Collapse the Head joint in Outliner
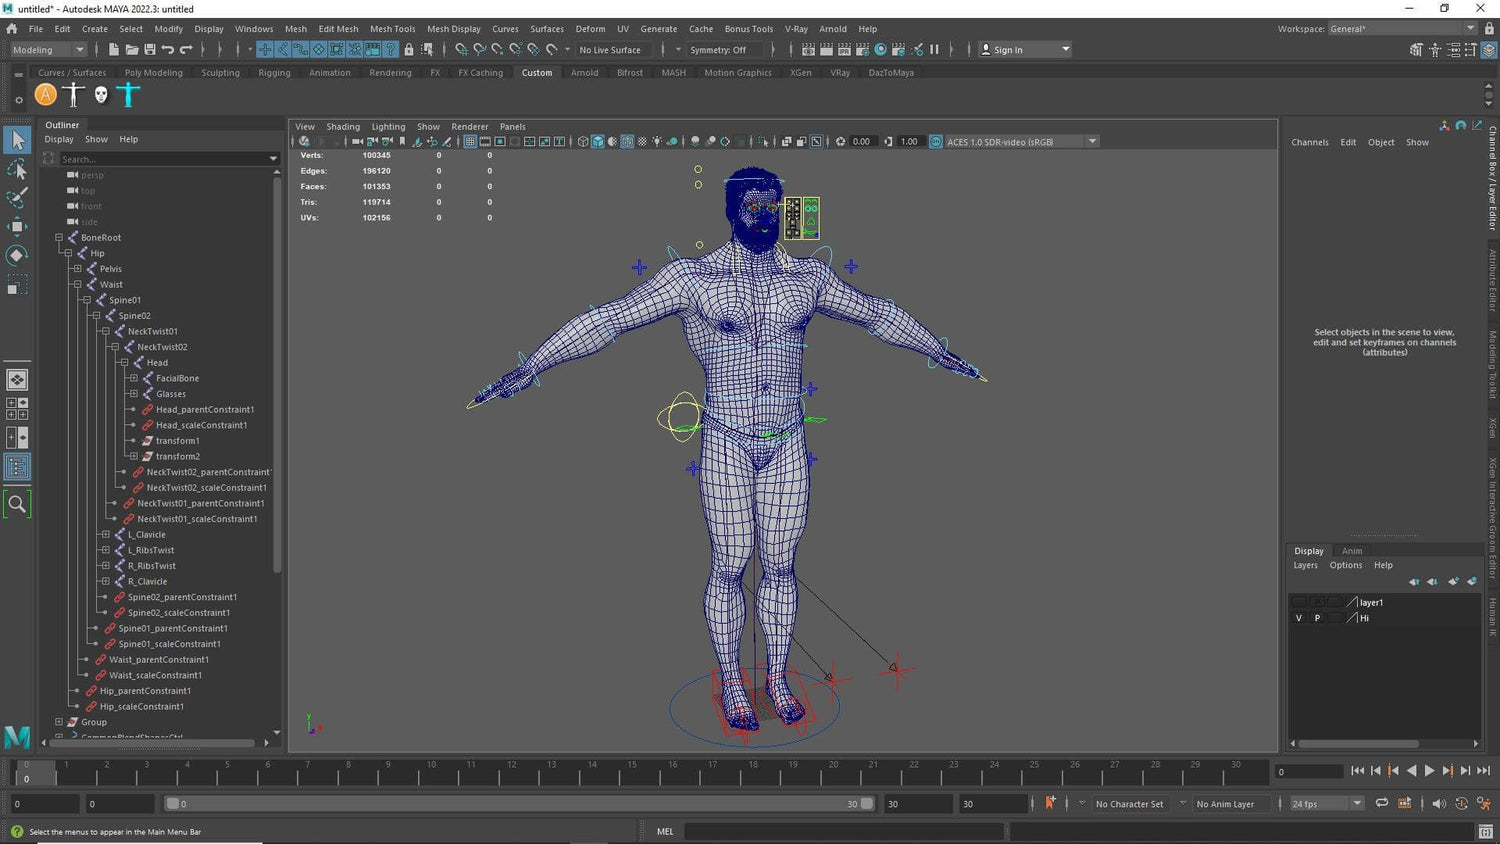Image resolution: width=1500 pixels, height=844 pixels. 124,363
